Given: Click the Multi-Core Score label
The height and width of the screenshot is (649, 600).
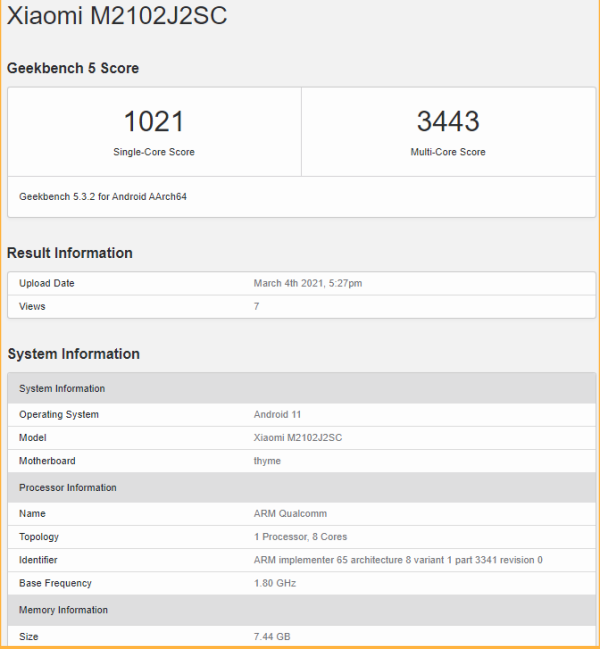Looking at the screenshot, I should 448,152.
